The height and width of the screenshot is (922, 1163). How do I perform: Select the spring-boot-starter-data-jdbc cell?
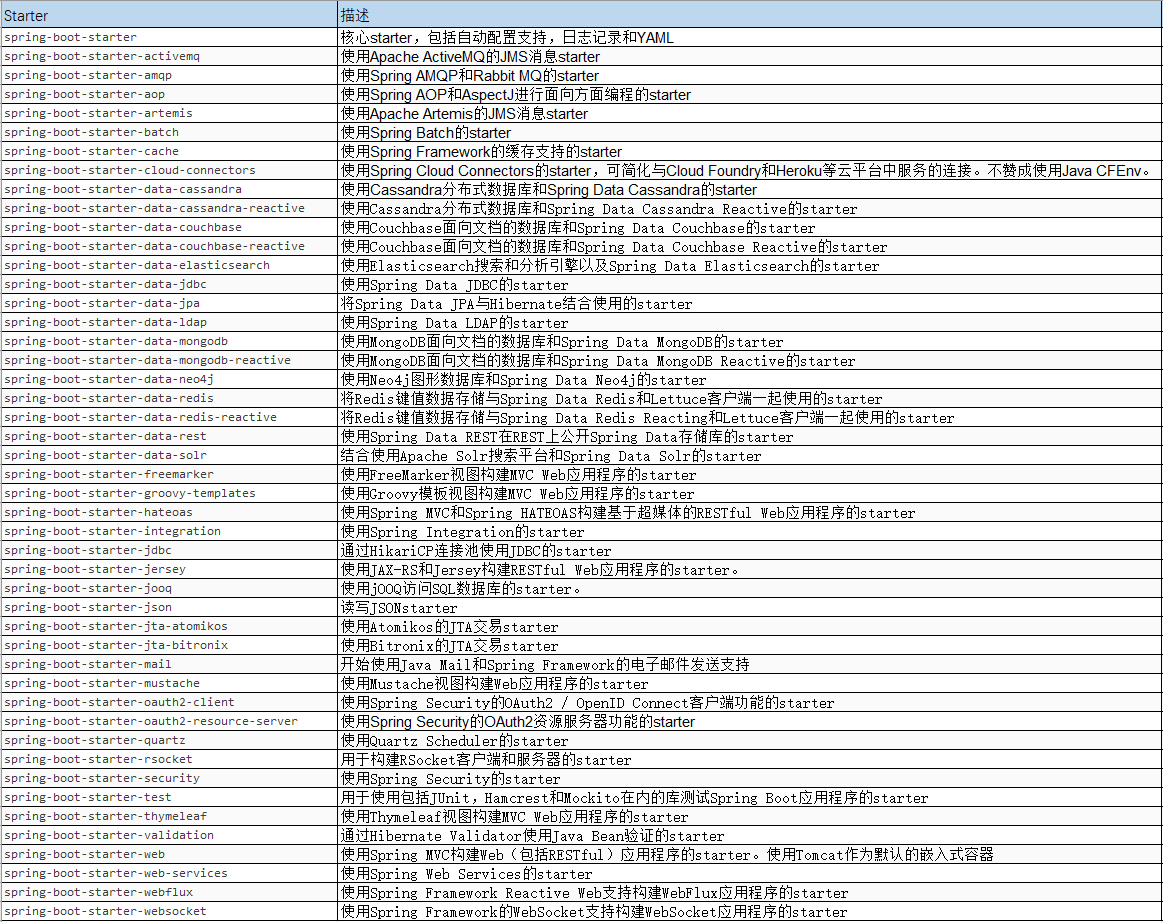tap(169, 284)
